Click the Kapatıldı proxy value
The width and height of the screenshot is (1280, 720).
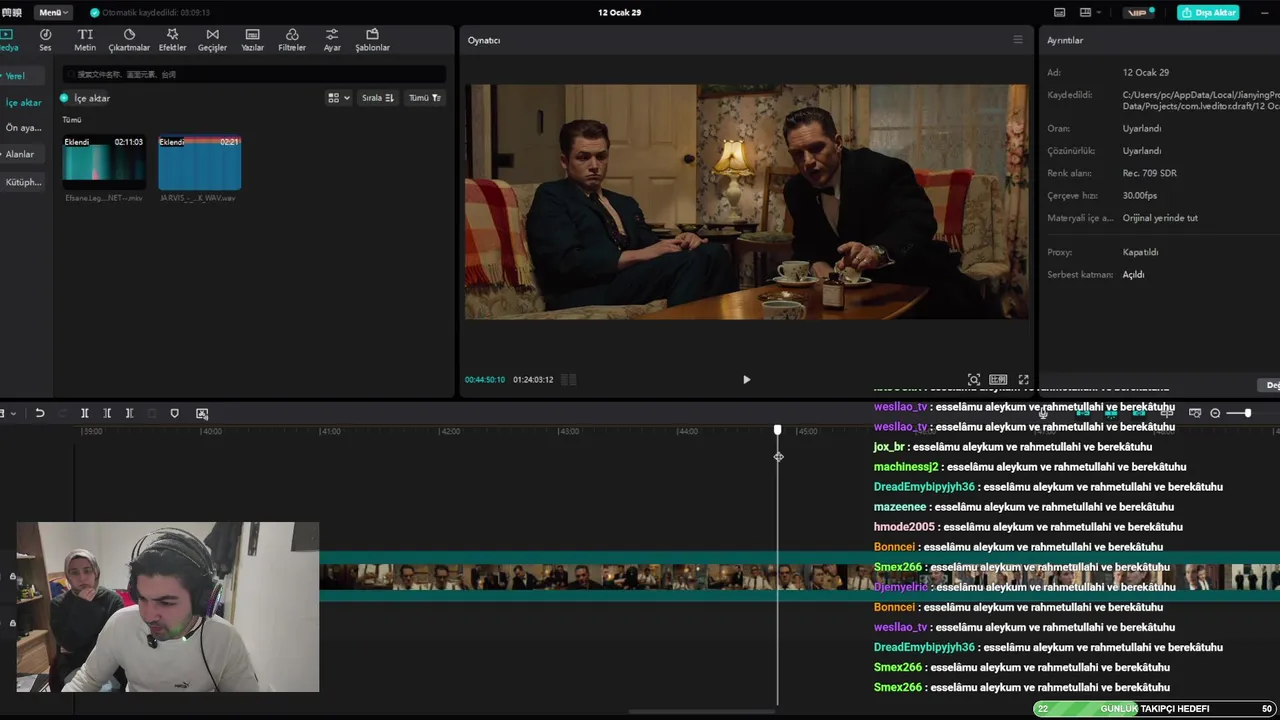(x=1140, y=252)
